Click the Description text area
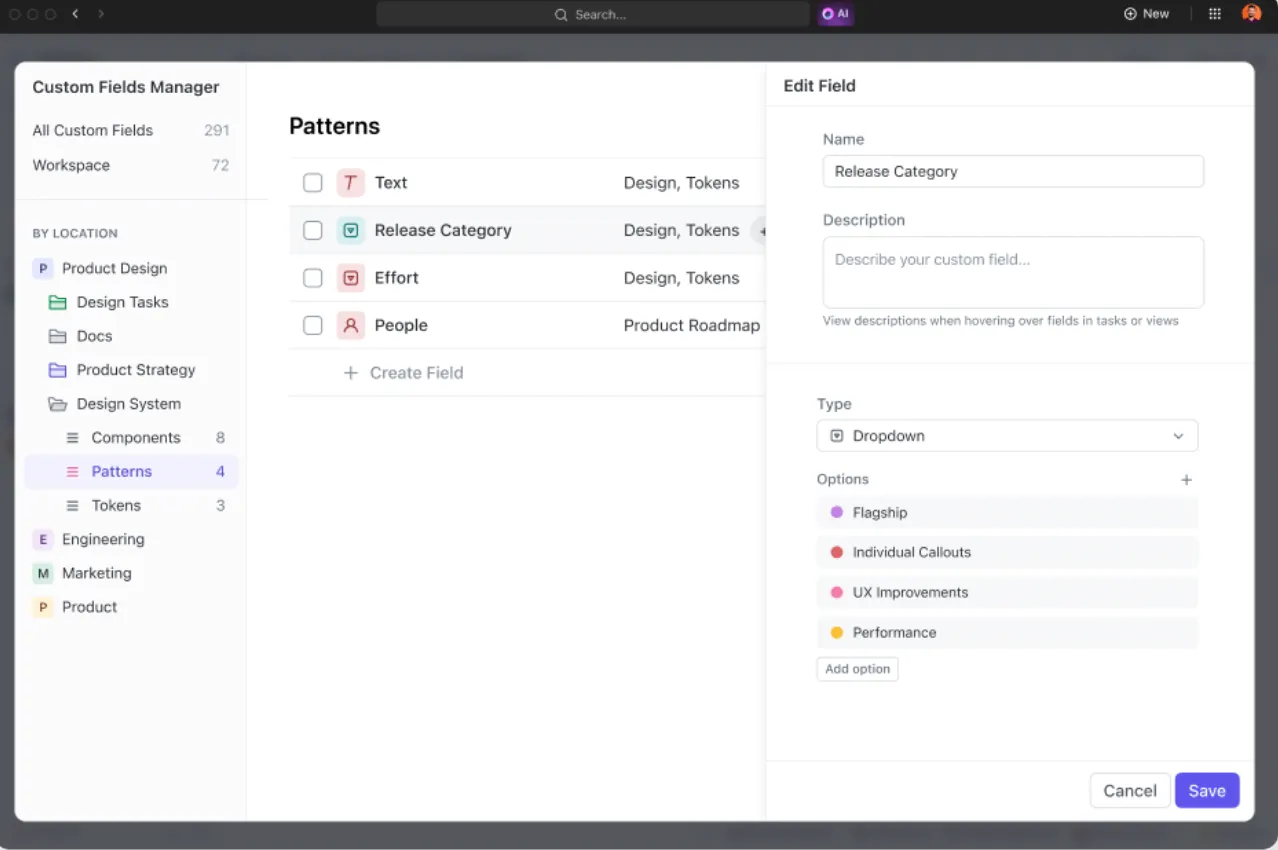 (1013, 272)
